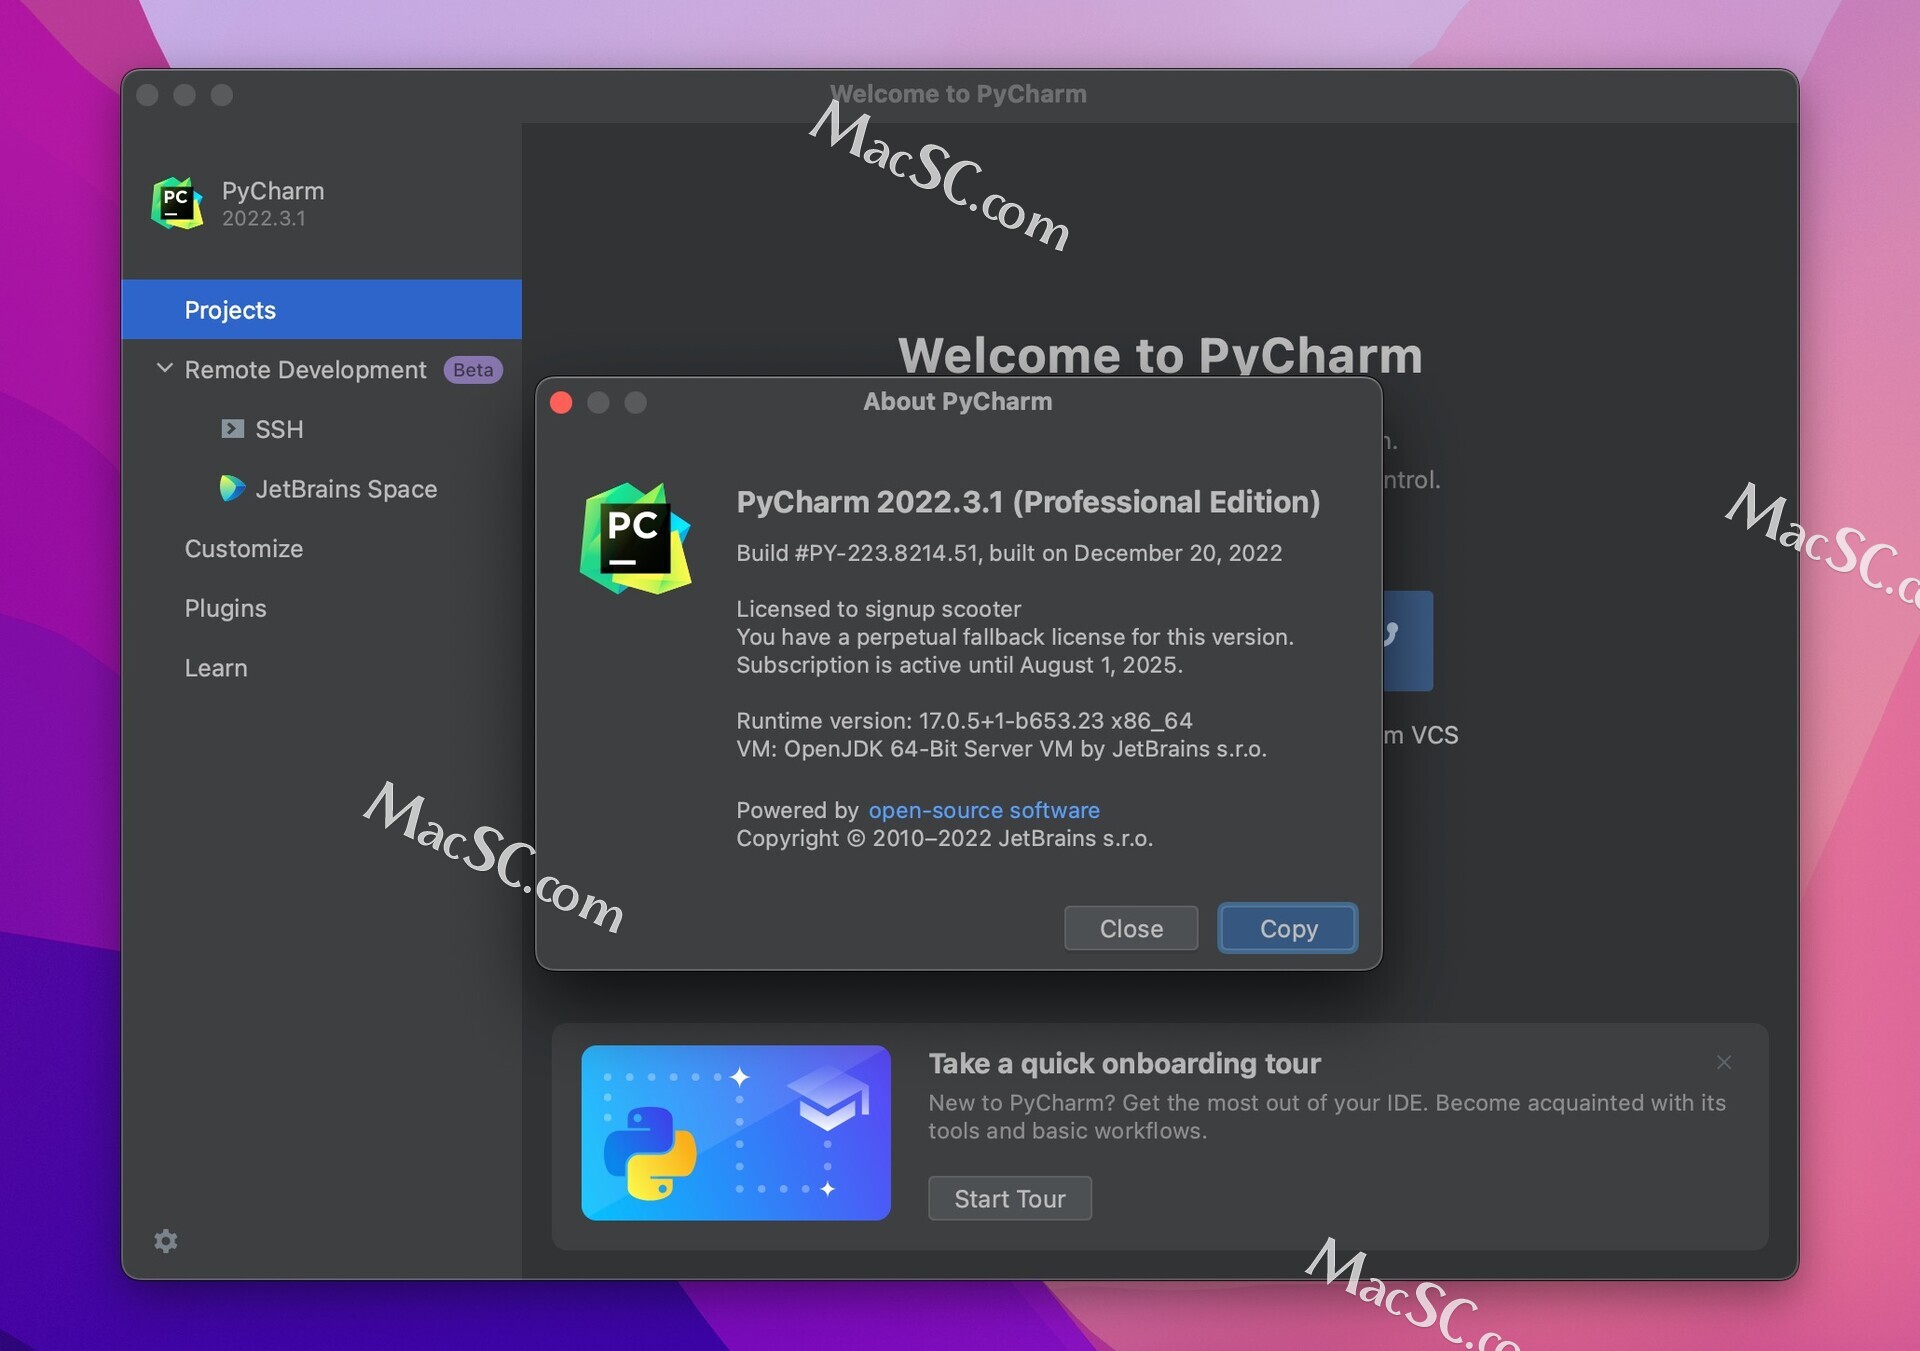The height and width of the screenshot is (1351, 1920).
Task: Toggle the Plugins section in sidebar
Action: (227, 605)
